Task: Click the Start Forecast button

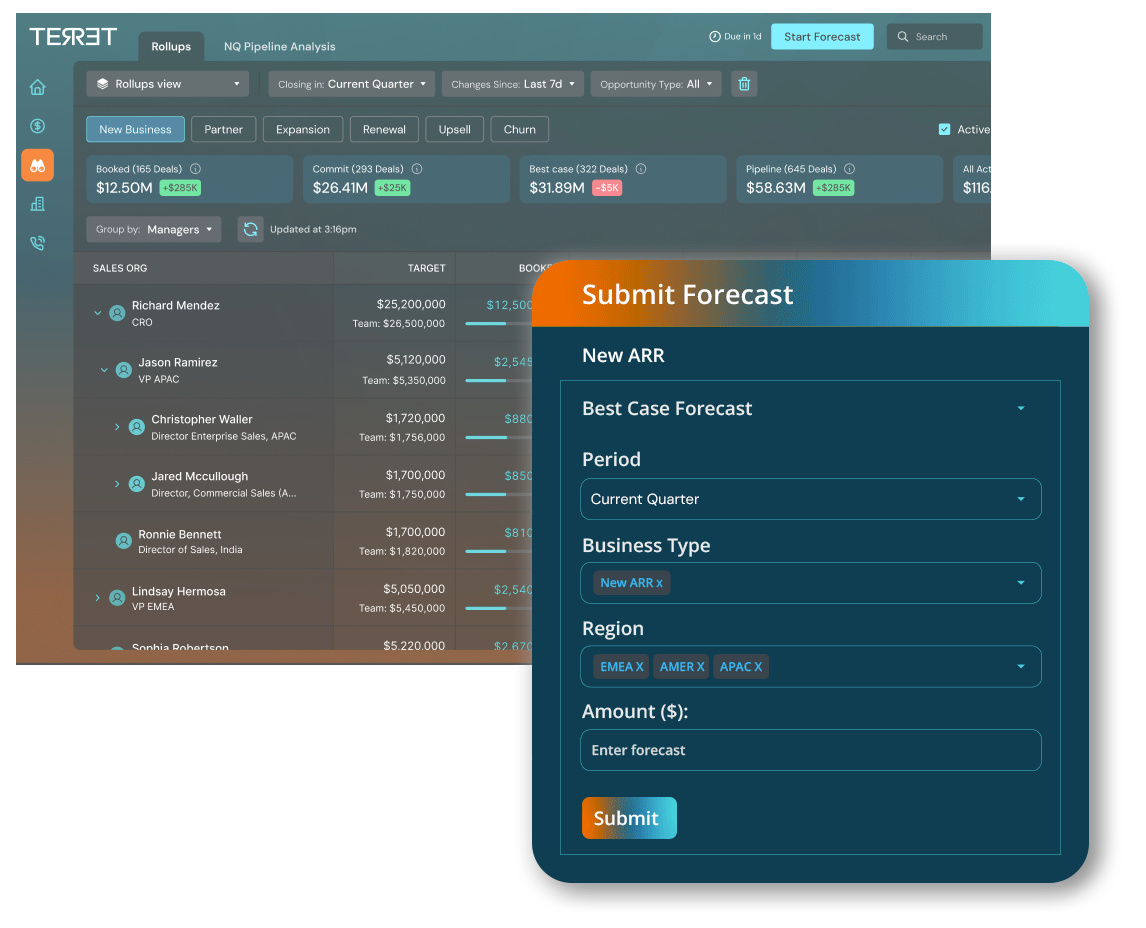Action: click(x=821, y=37)
